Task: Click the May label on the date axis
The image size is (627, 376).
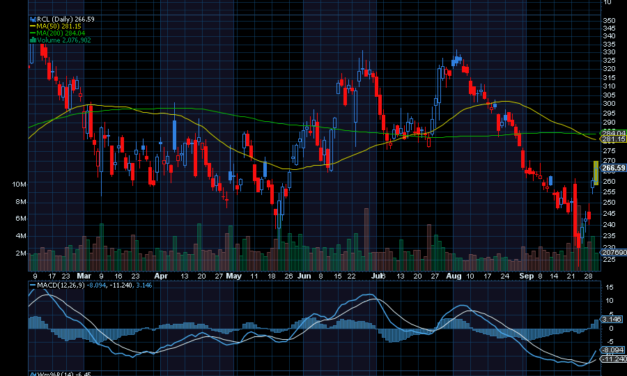Action: point(234,276)
